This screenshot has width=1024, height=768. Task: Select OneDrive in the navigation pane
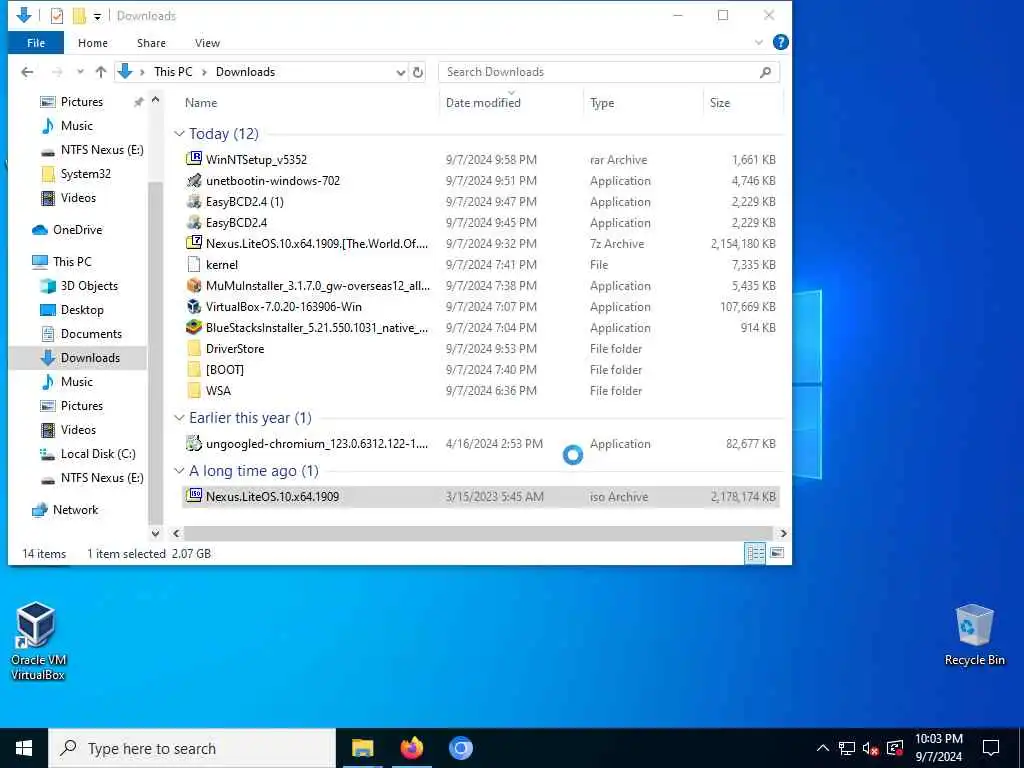pos(77,229)
